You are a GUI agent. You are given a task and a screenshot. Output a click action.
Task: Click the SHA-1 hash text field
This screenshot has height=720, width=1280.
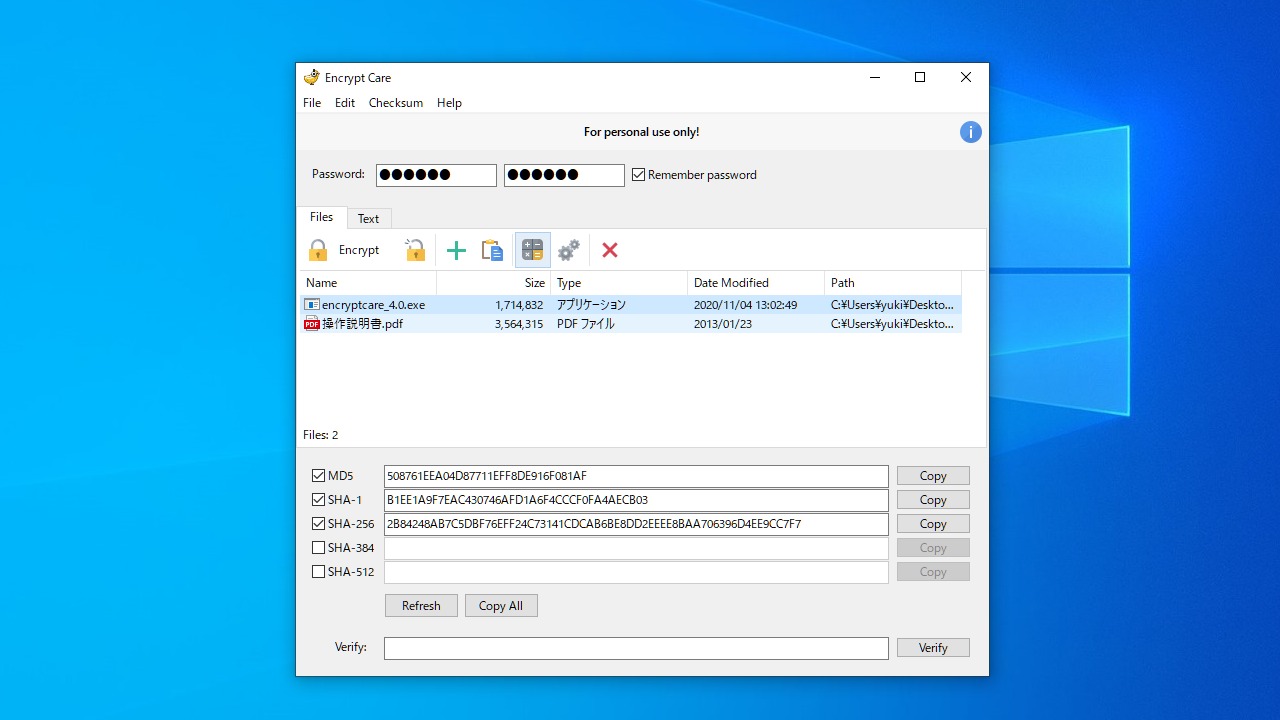(636, 500)
